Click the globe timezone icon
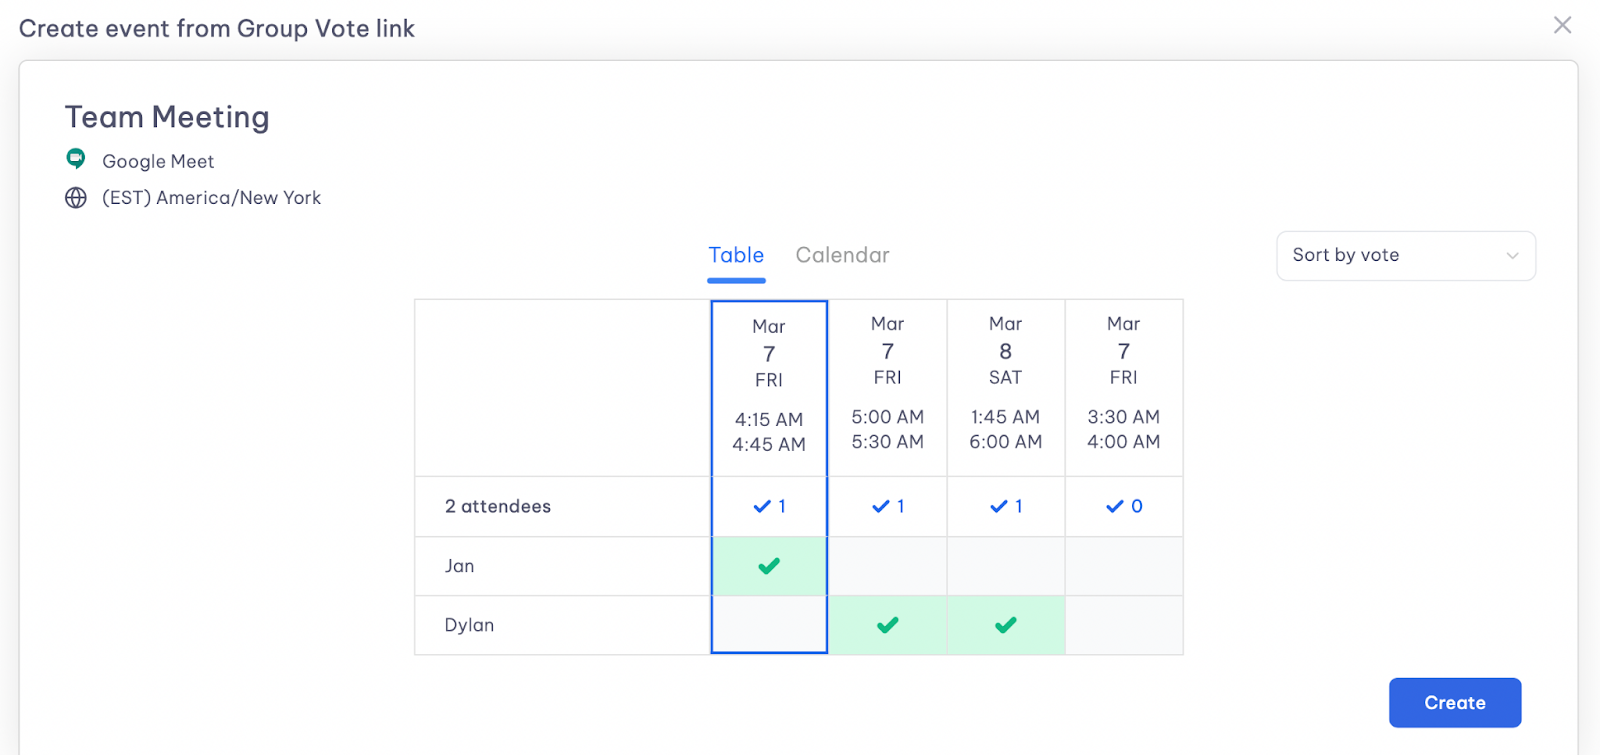This screenshot has width=1600, height=755. (x=76, y=198)
